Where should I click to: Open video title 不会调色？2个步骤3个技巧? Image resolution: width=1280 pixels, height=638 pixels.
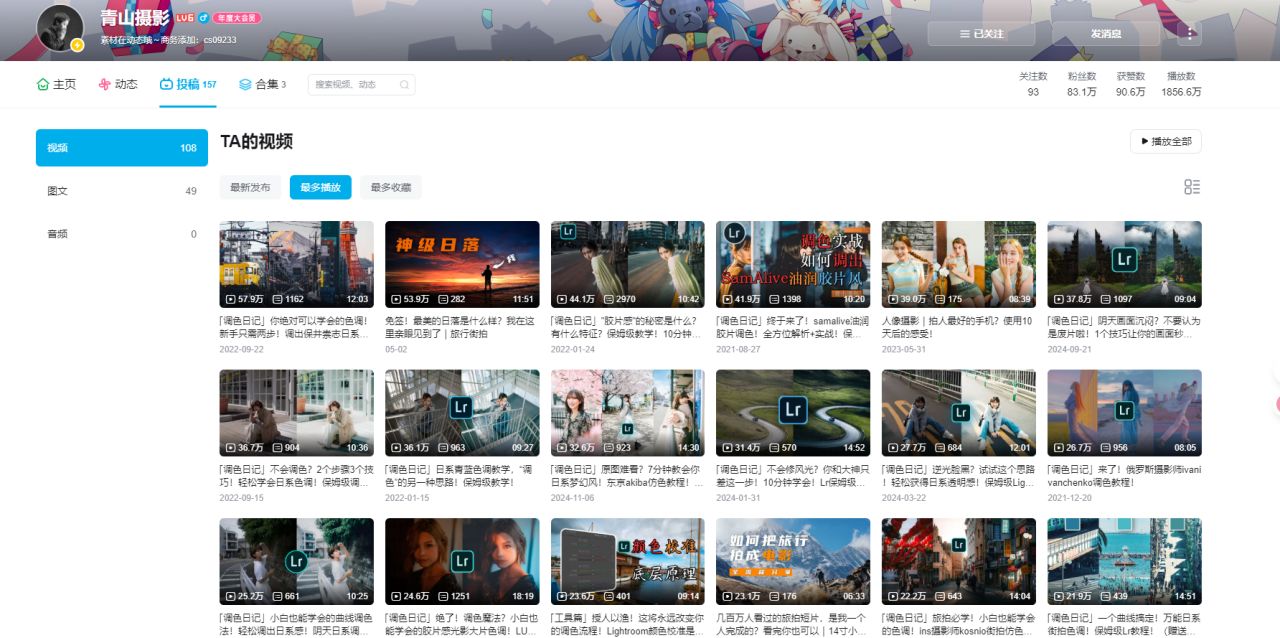[x=296, y=475]
